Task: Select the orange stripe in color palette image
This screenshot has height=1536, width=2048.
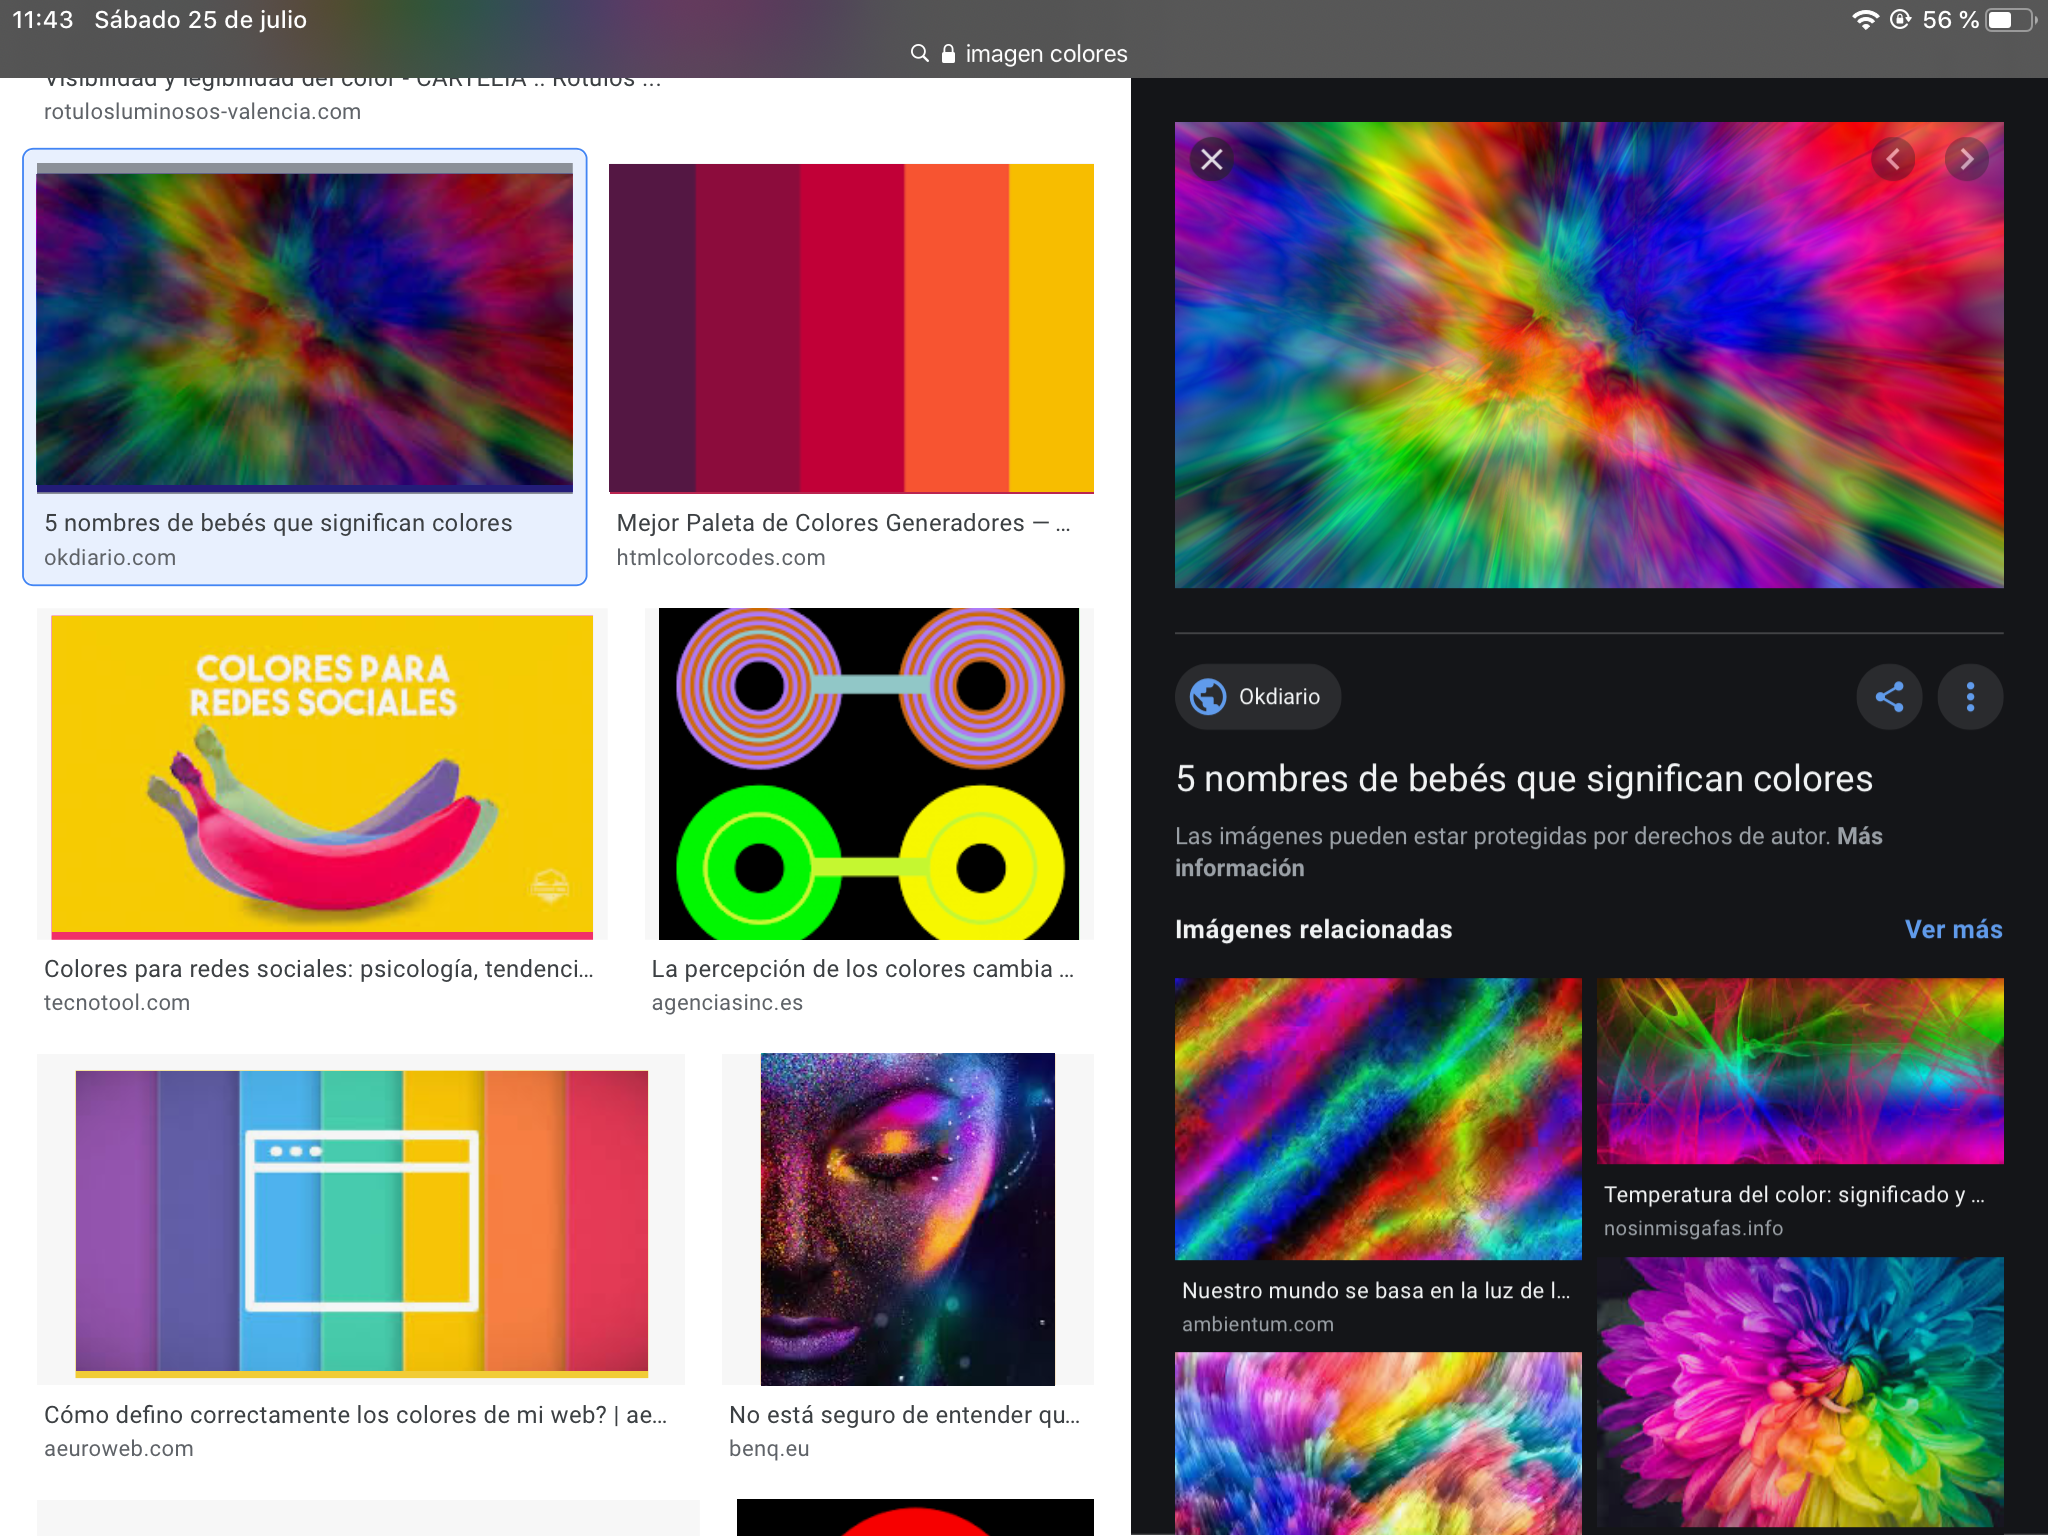Action: [956, 328]
